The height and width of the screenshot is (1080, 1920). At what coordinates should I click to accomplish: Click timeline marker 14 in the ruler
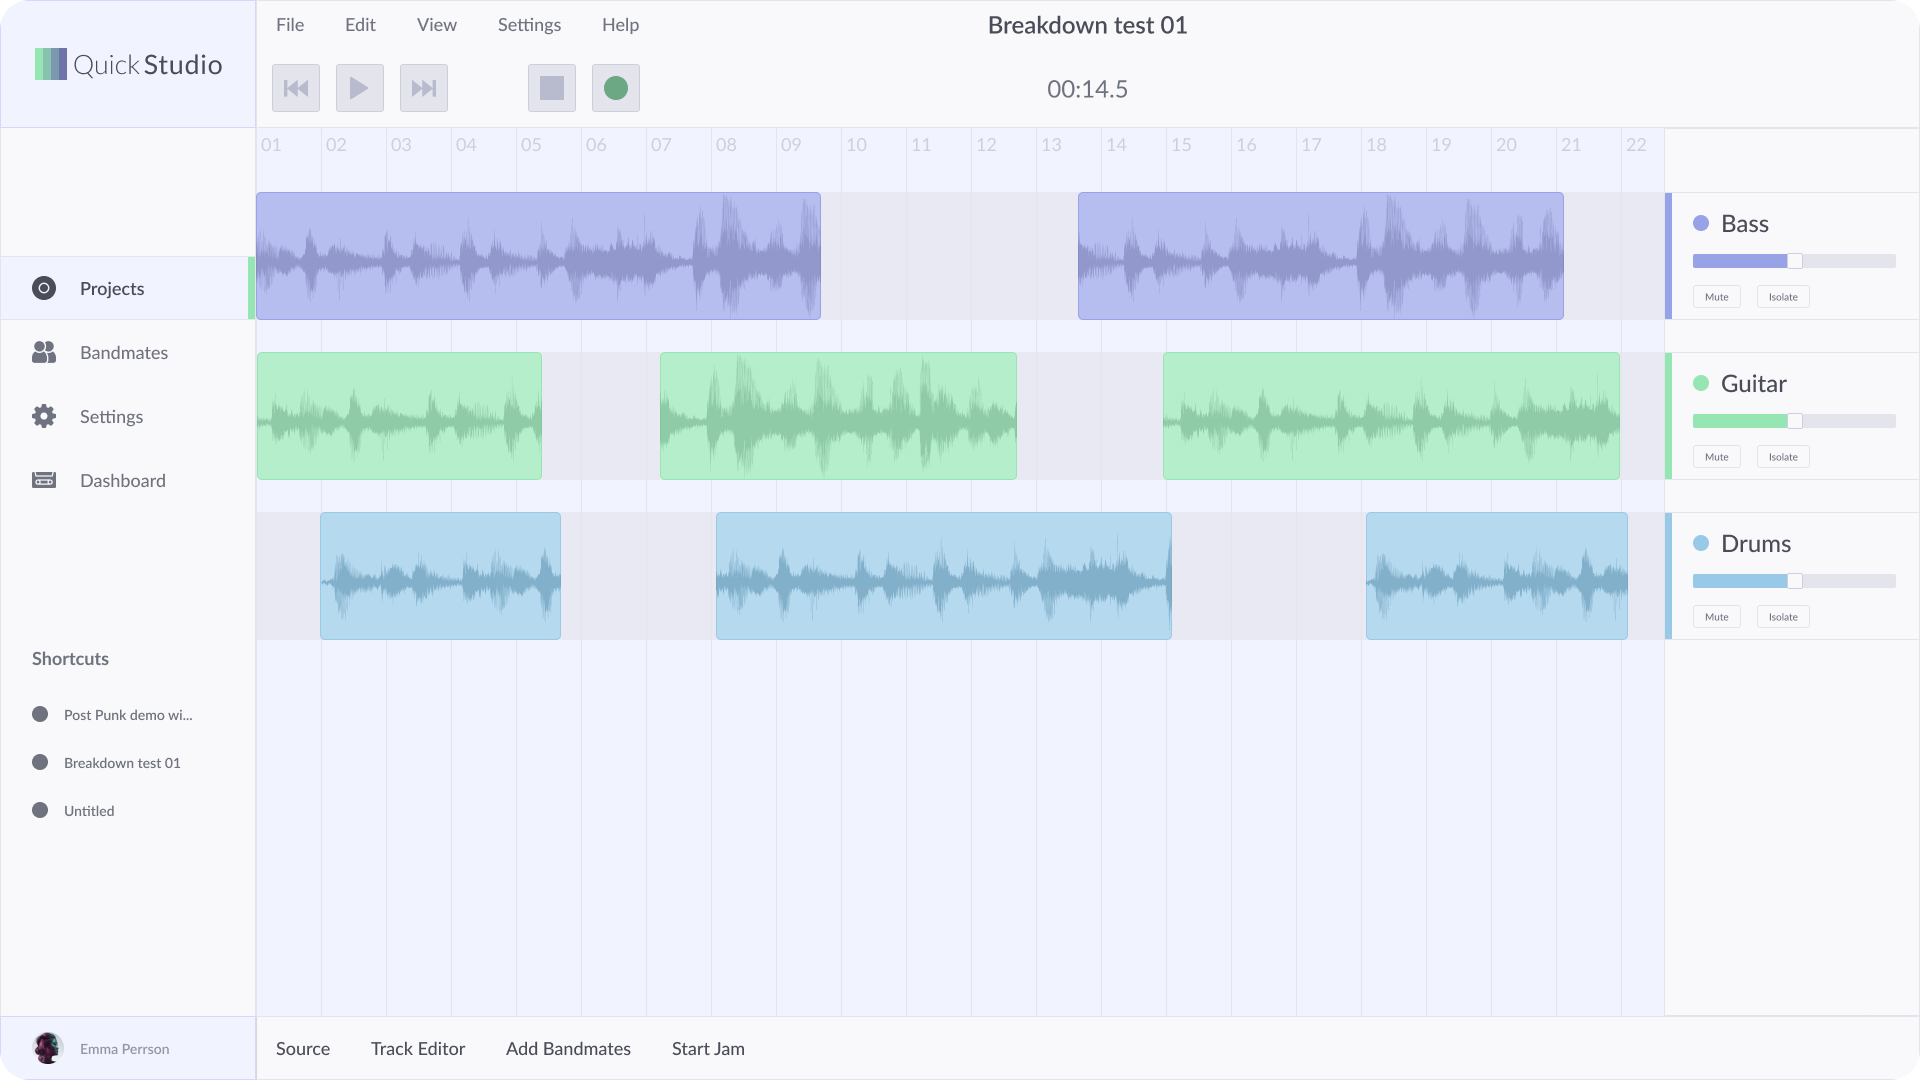[x=1116, y=145]
